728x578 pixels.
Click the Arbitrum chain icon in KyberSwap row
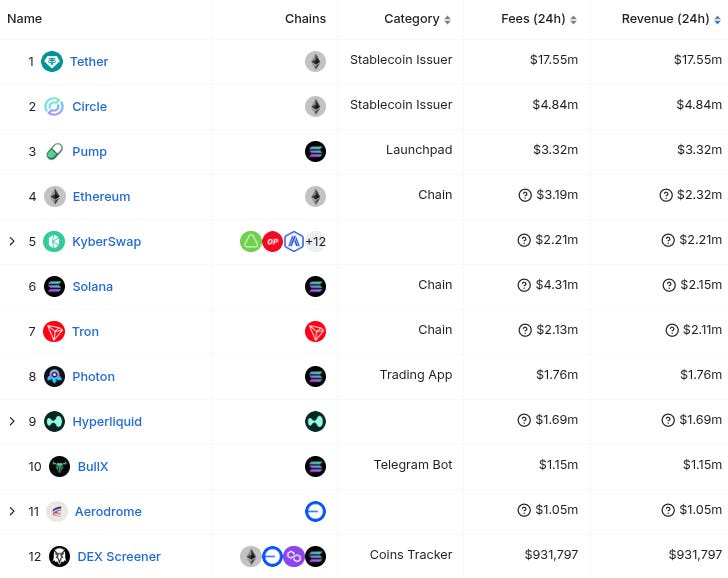(x=294, y=241)
